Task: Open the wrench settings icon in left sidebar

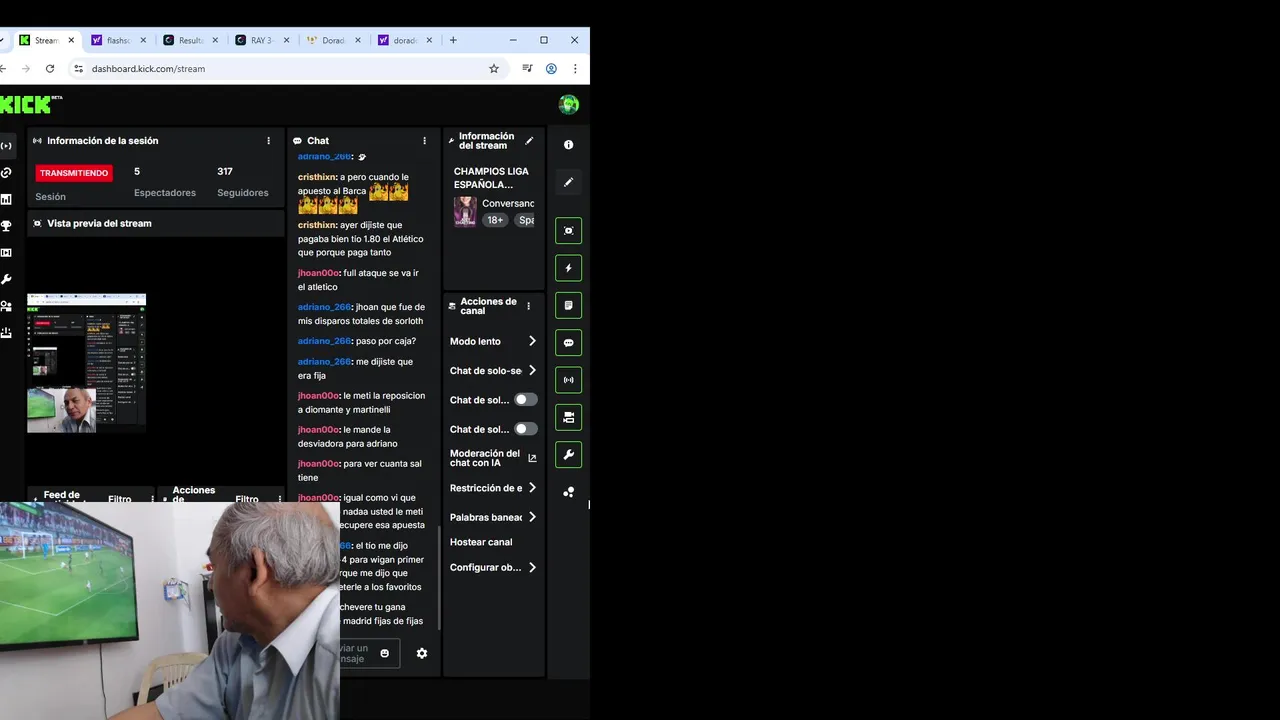Action: [x=6, y=279]
